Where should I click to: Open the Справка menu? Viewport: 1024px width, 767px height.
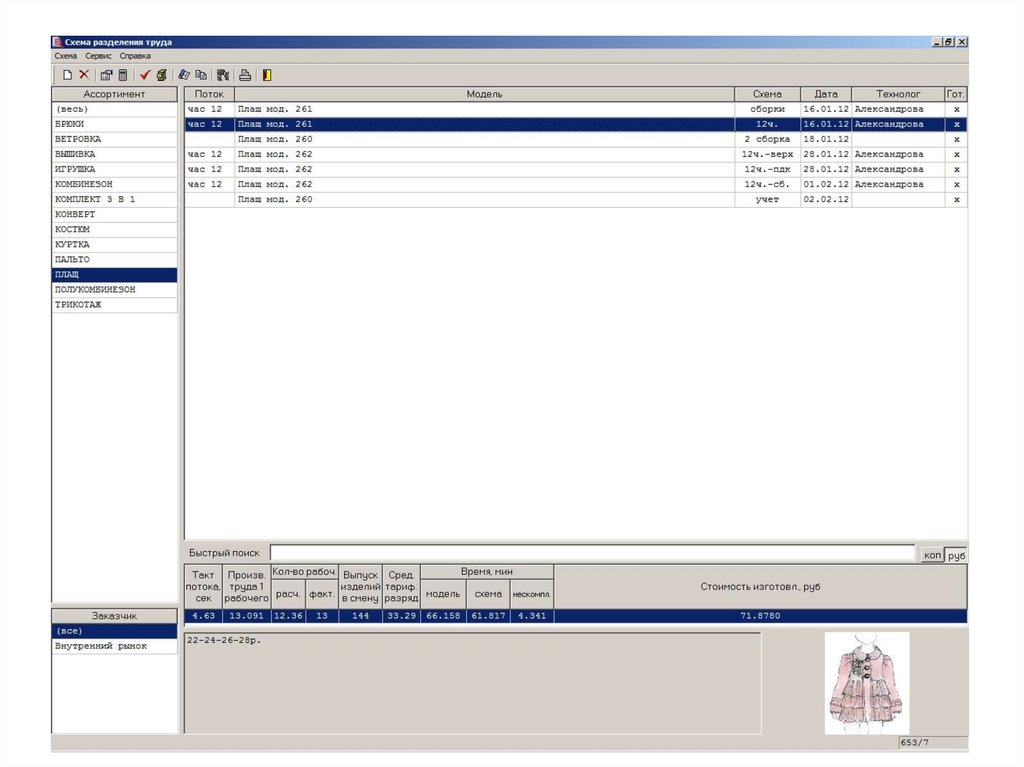click(135, 56)
